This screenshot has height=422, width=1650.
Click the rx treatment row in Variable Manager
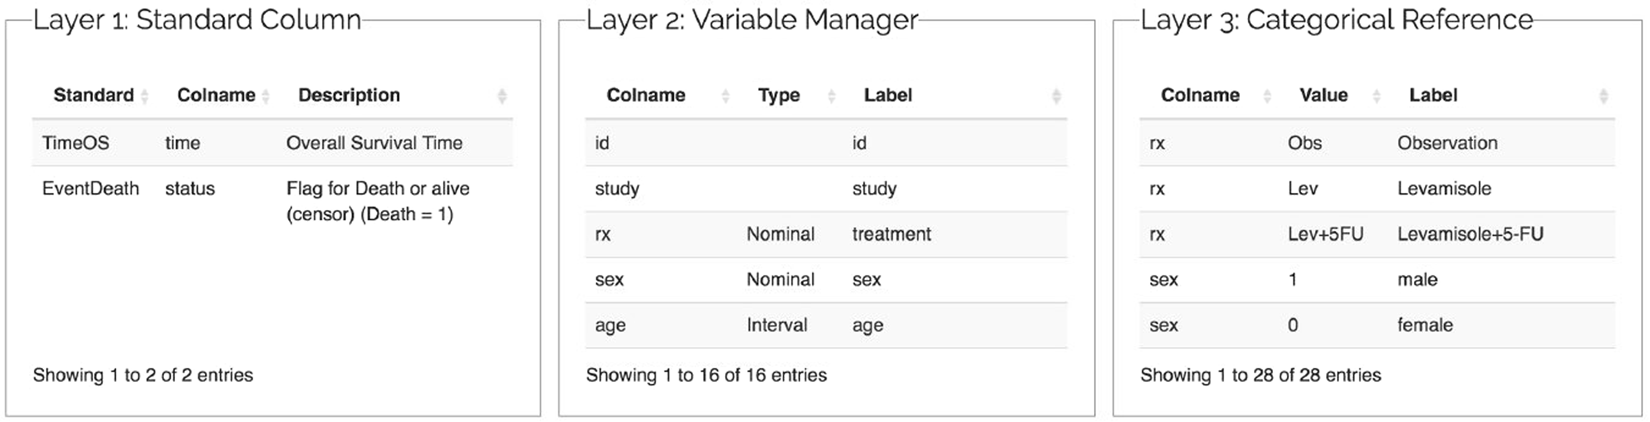pyautogui.click(x=826, y=234)
